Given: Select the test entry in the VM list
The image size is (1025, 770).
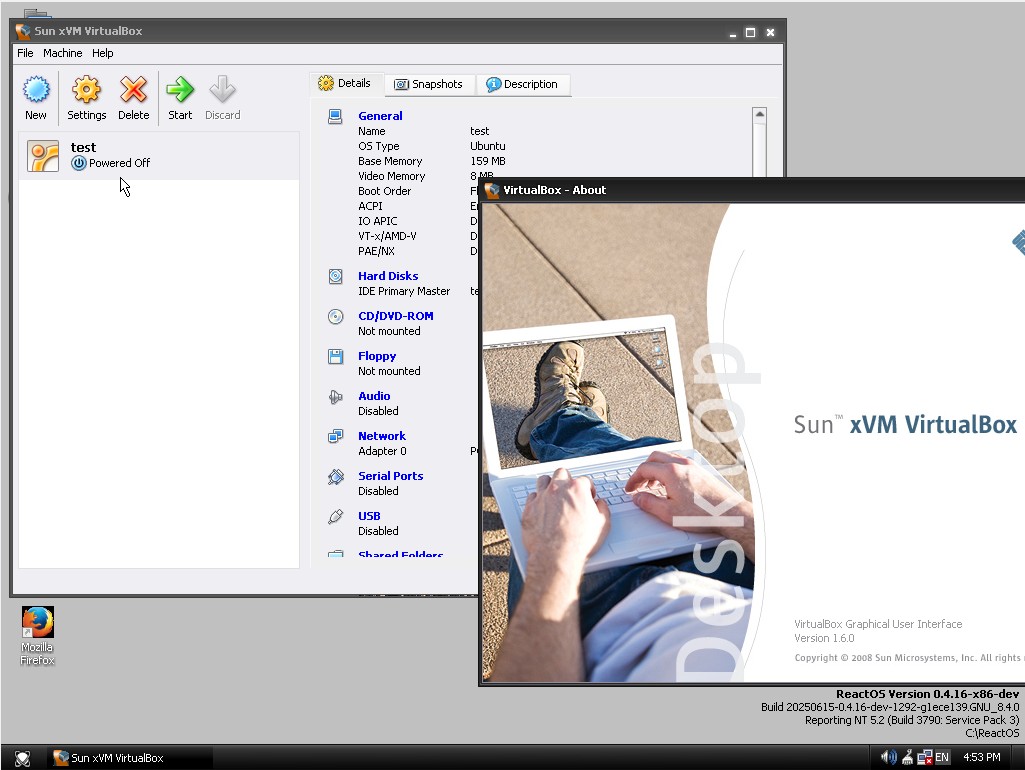Looking at the screenshot, I should [159, 156].
